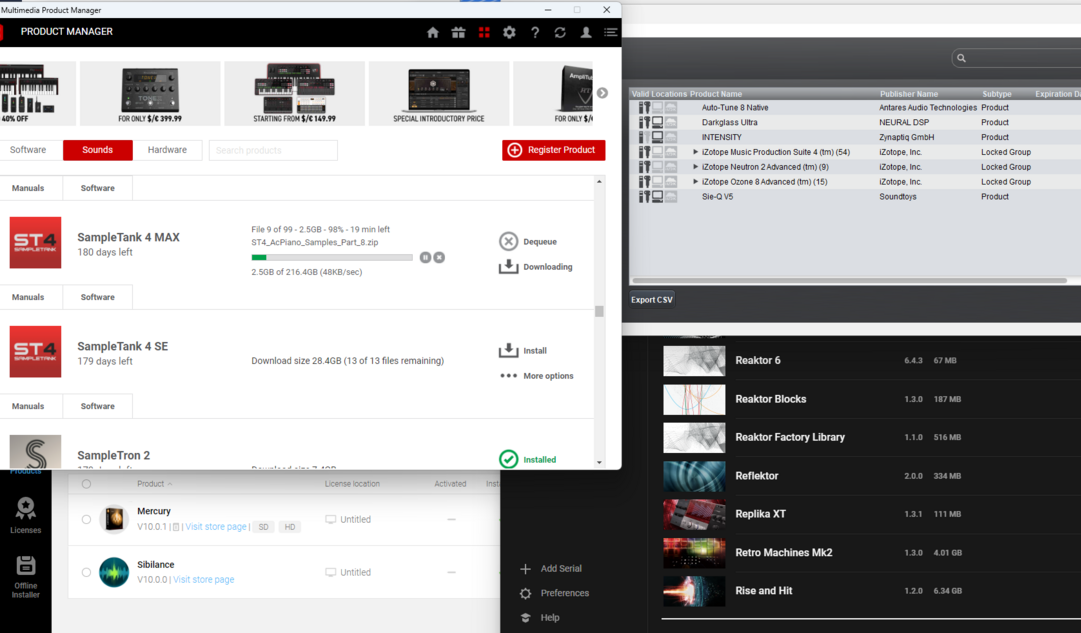The image size is (1081, 633).
Task: Open More options for SampleTank 4 SE
Action: point(536,376)
